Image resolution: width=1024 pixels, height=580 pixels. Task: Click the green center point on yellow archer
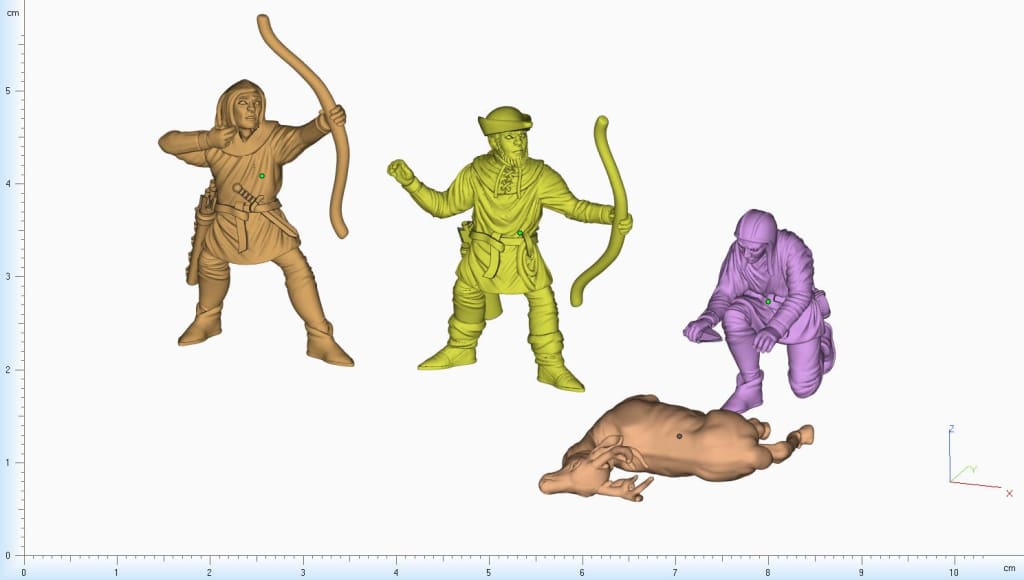click(x=520, y=233)
